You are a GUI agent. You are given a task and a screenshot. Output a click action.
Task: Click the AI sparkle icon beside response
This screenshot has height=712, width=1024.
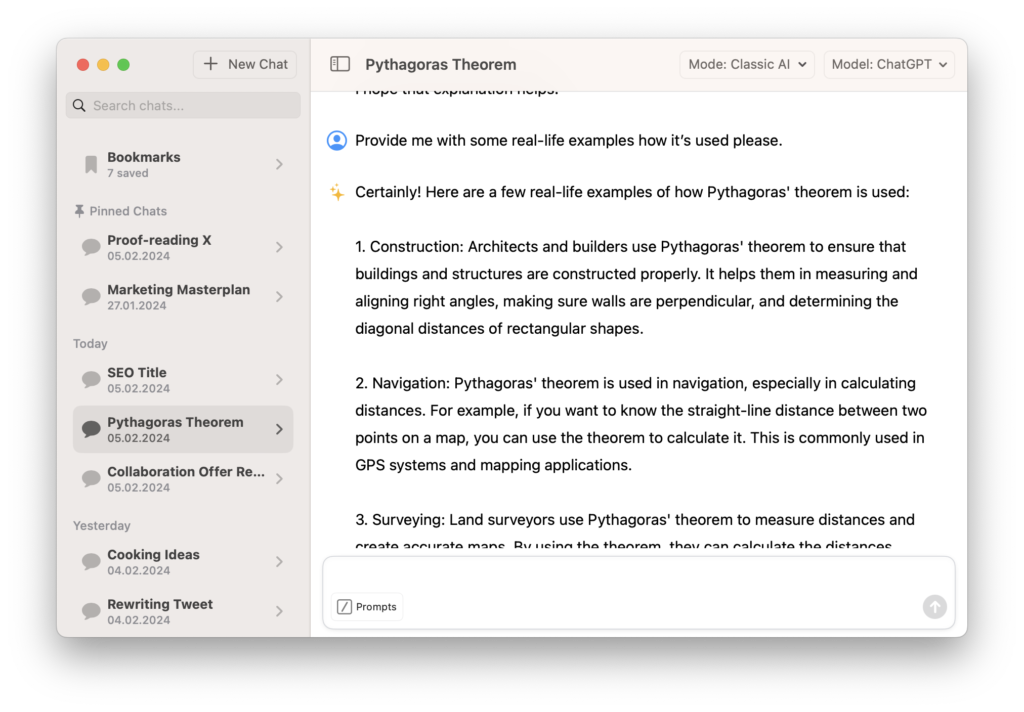(337, 192)
